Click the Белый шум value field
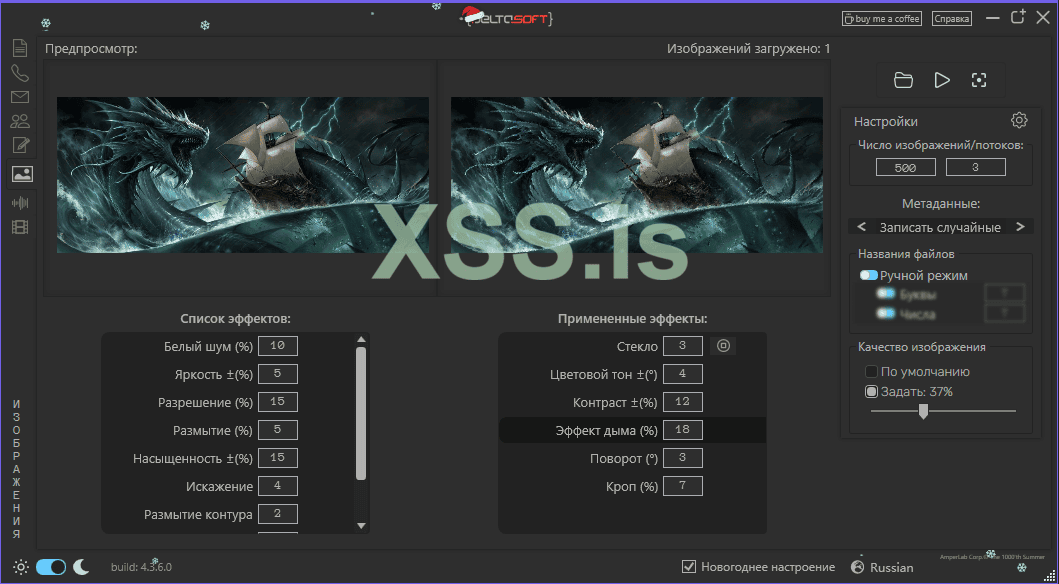 click(x=277, y=346)
